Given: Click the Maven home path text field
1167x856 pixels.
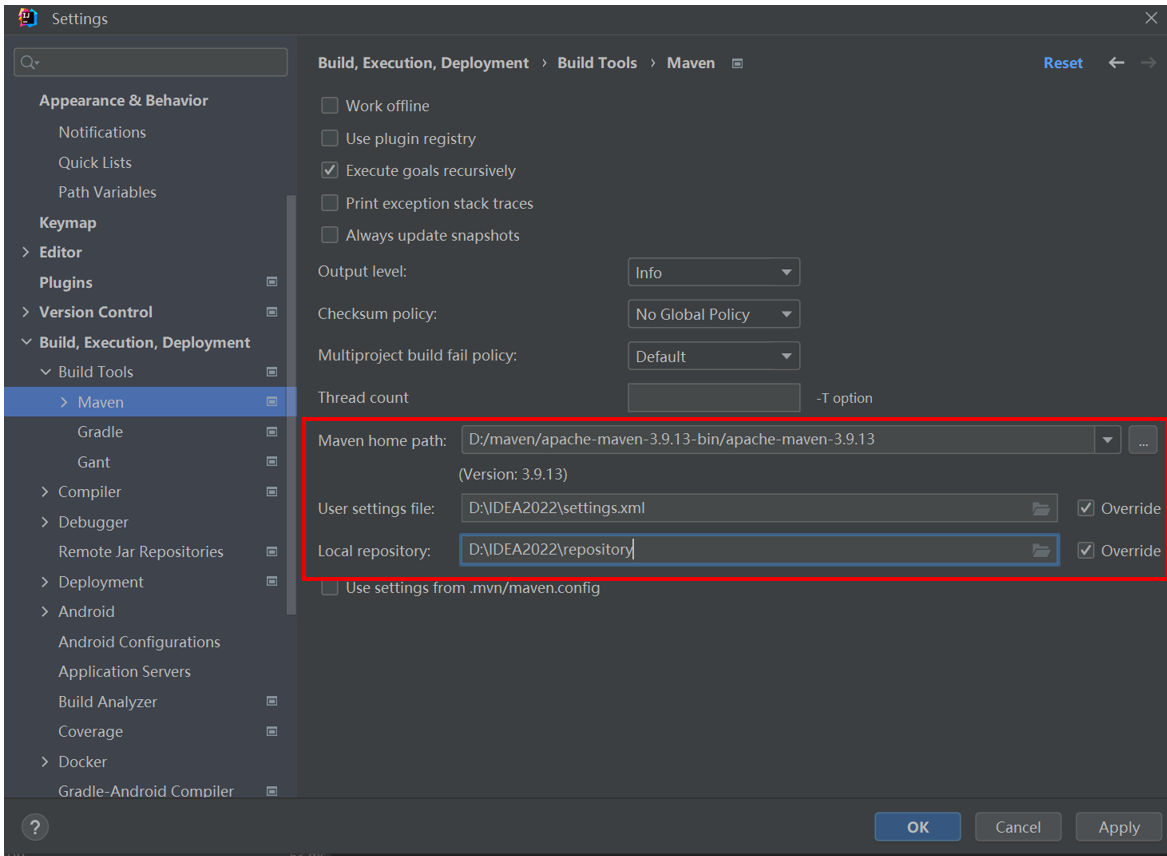Looking at the screenshot, I should click(x=778, y=440).
